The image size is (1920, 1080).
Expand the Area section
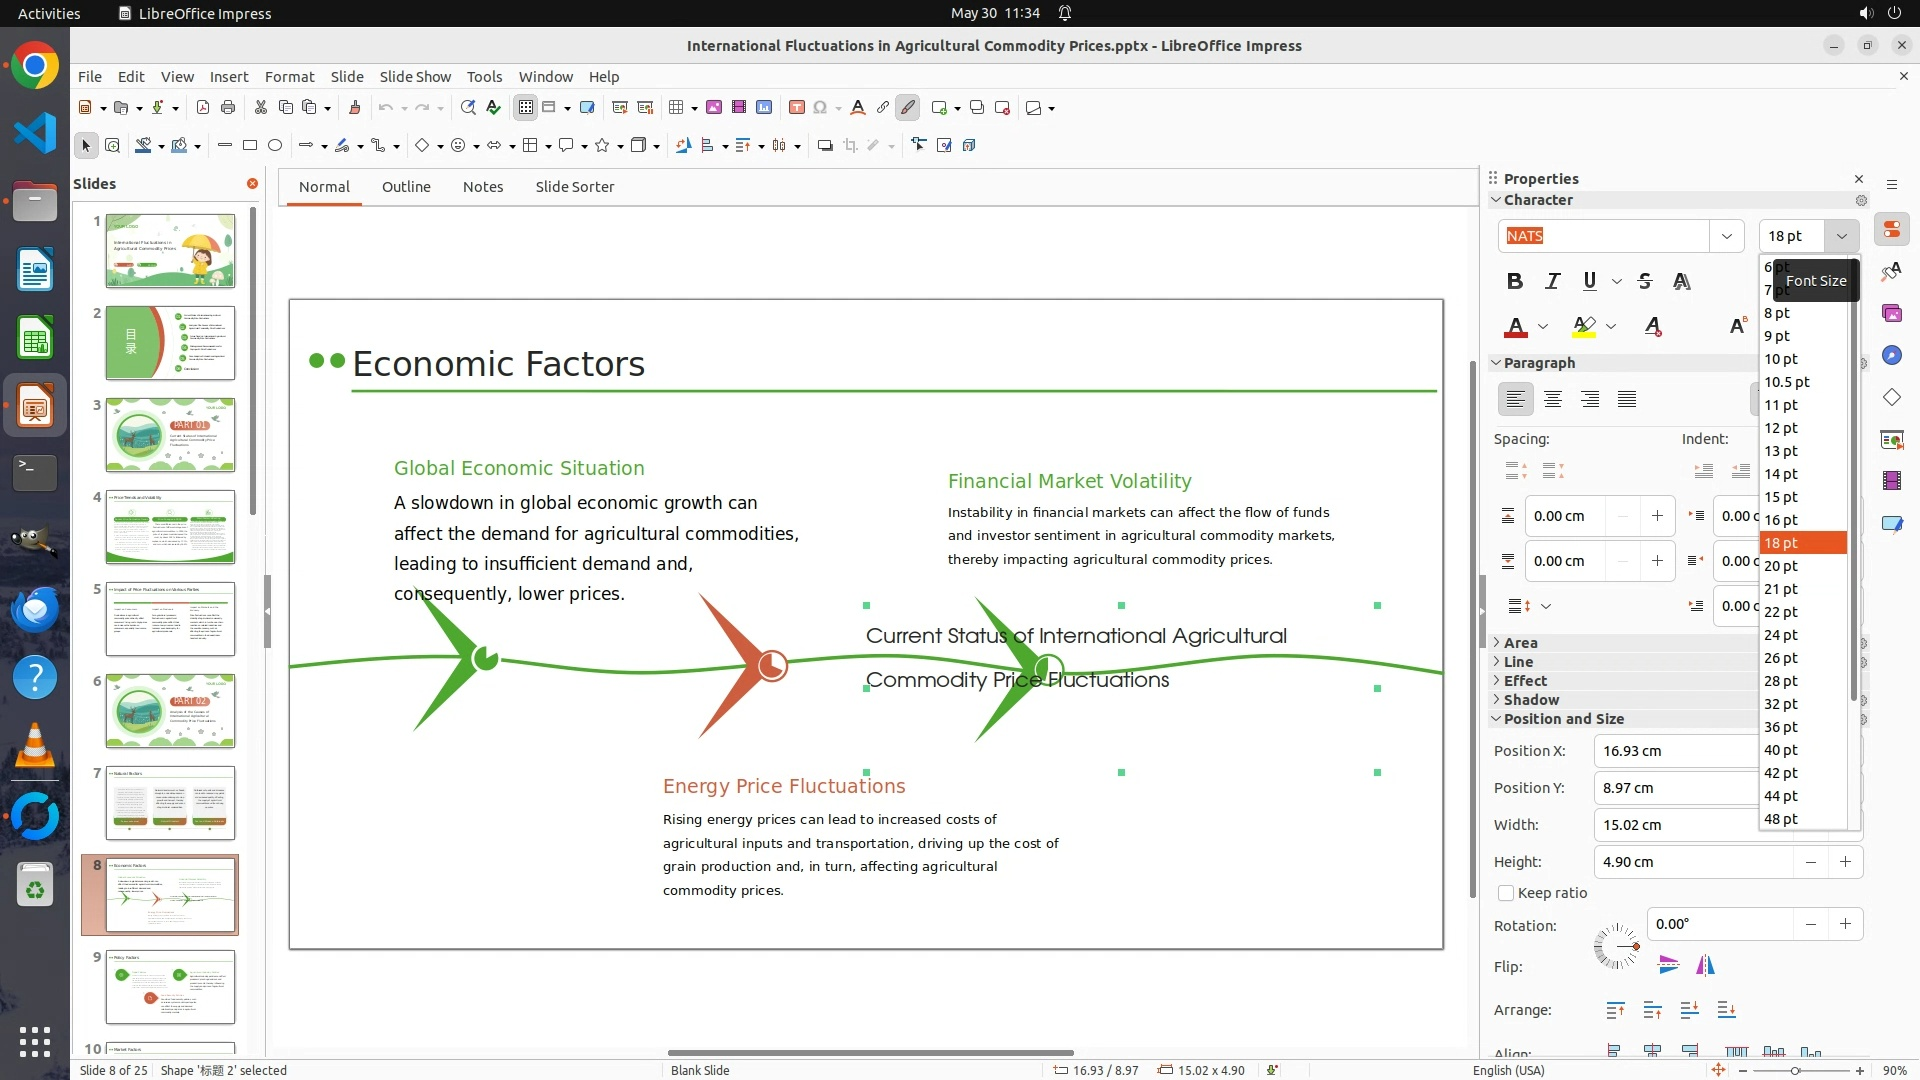coord(1520,643)
